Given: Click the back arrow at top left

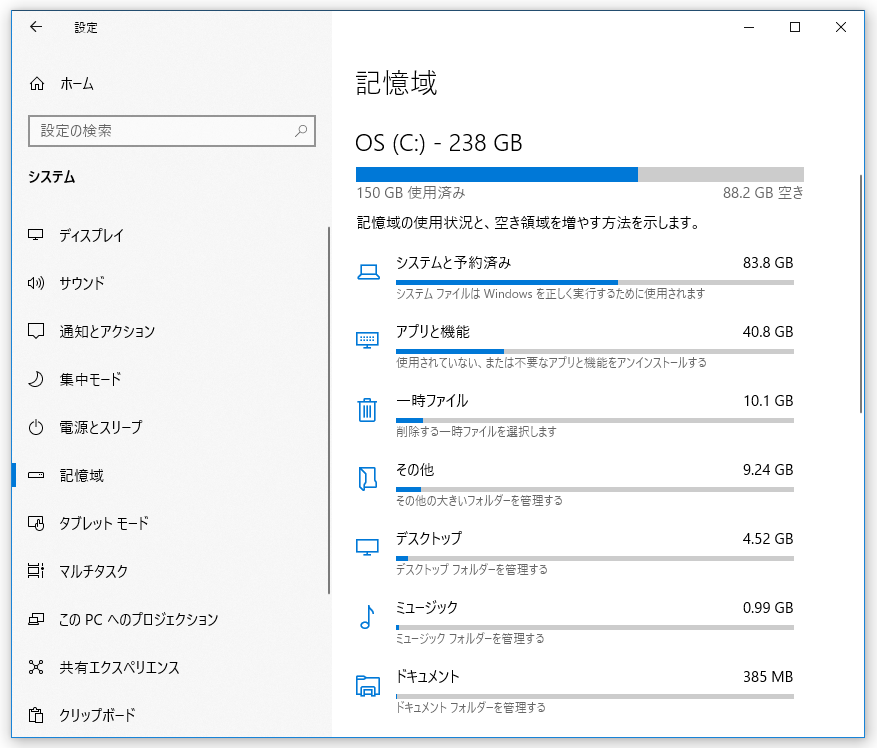Looking at the screenshot, I should point(36,28).
